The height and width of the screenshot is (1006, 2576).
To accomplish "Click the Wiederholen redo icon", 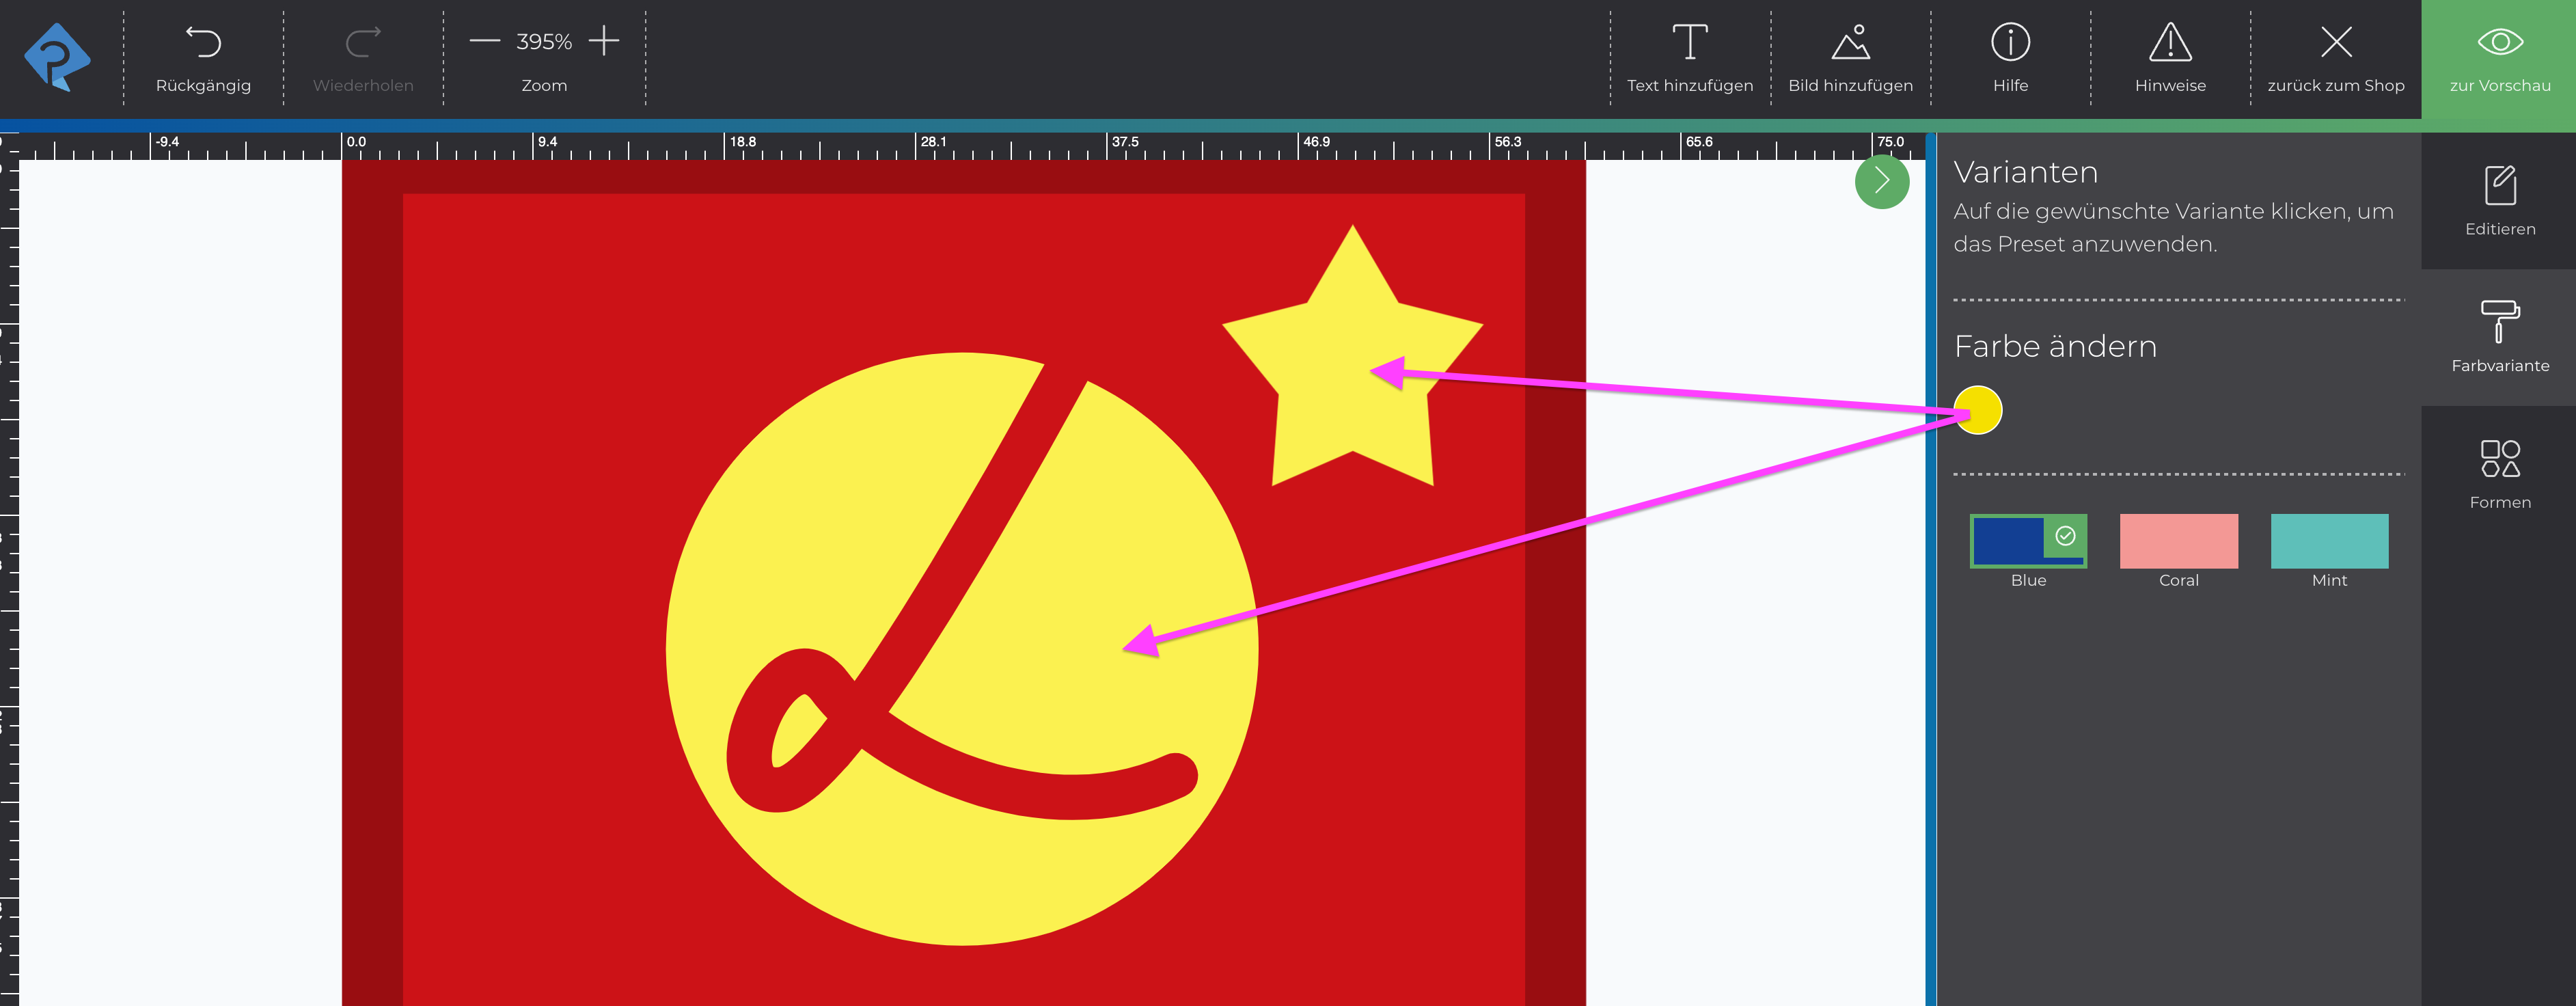I will click(363, 43).
